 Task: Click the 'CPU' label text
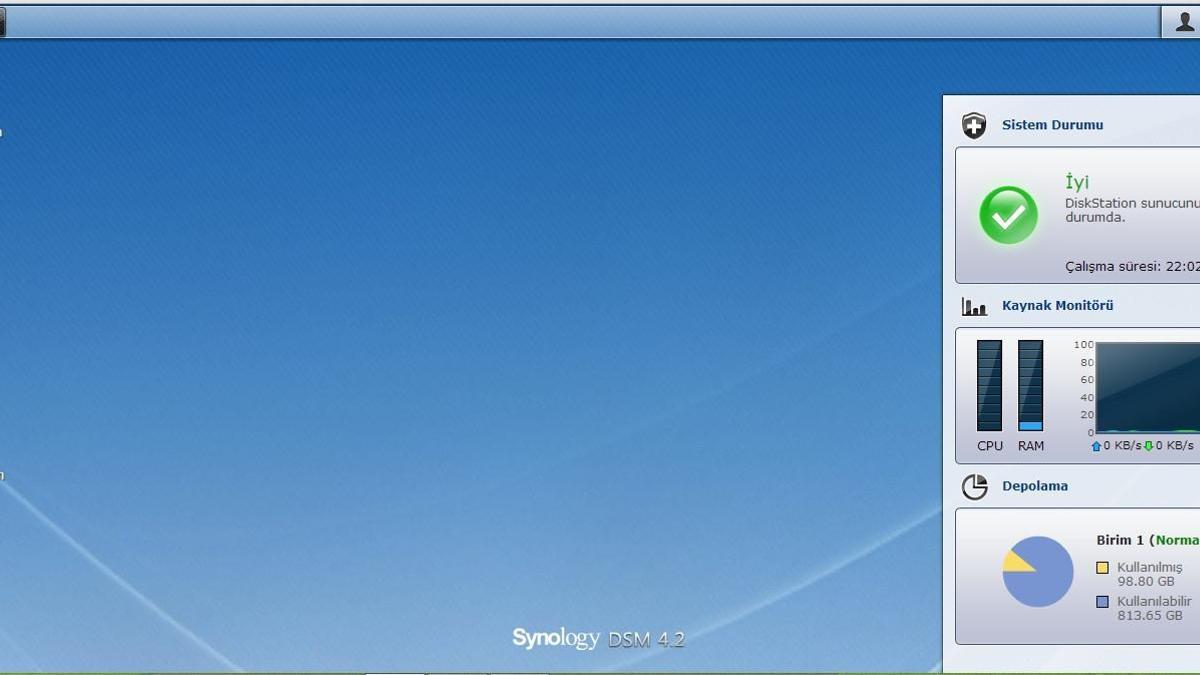[x=990, y=446]
